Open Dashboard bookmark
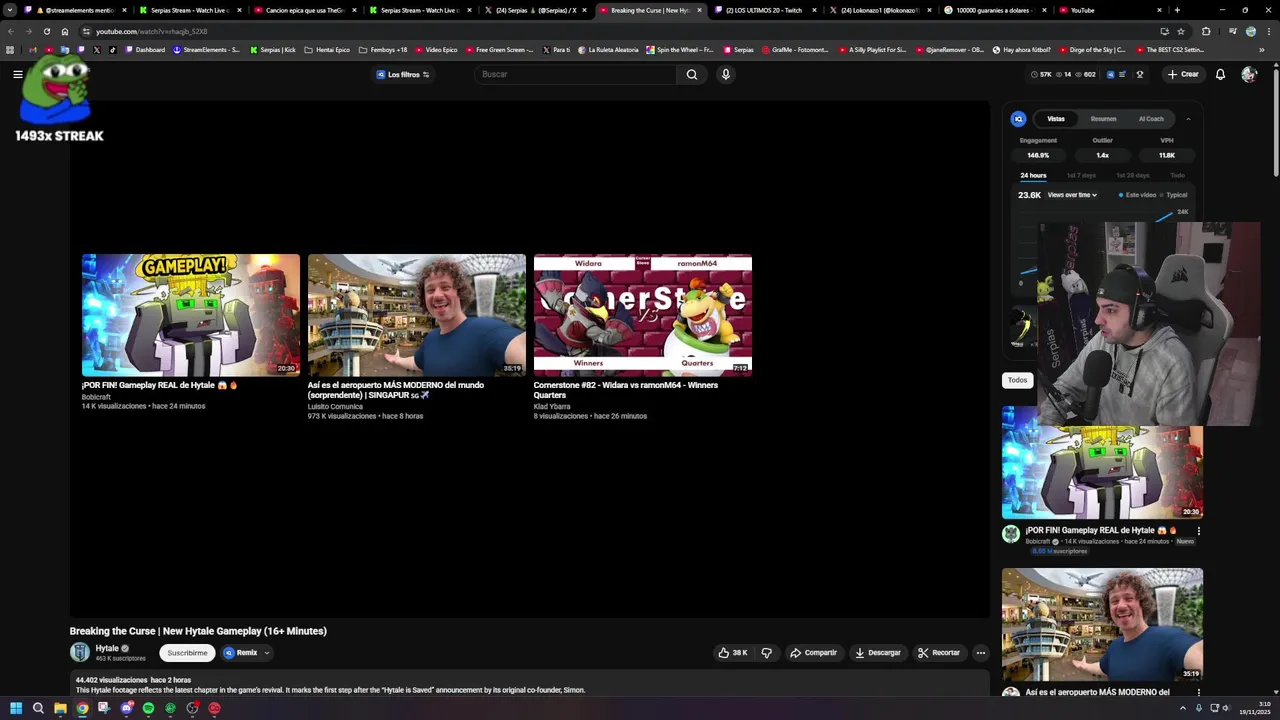This screenshot has height=720, width=1280. click(145, 49)
